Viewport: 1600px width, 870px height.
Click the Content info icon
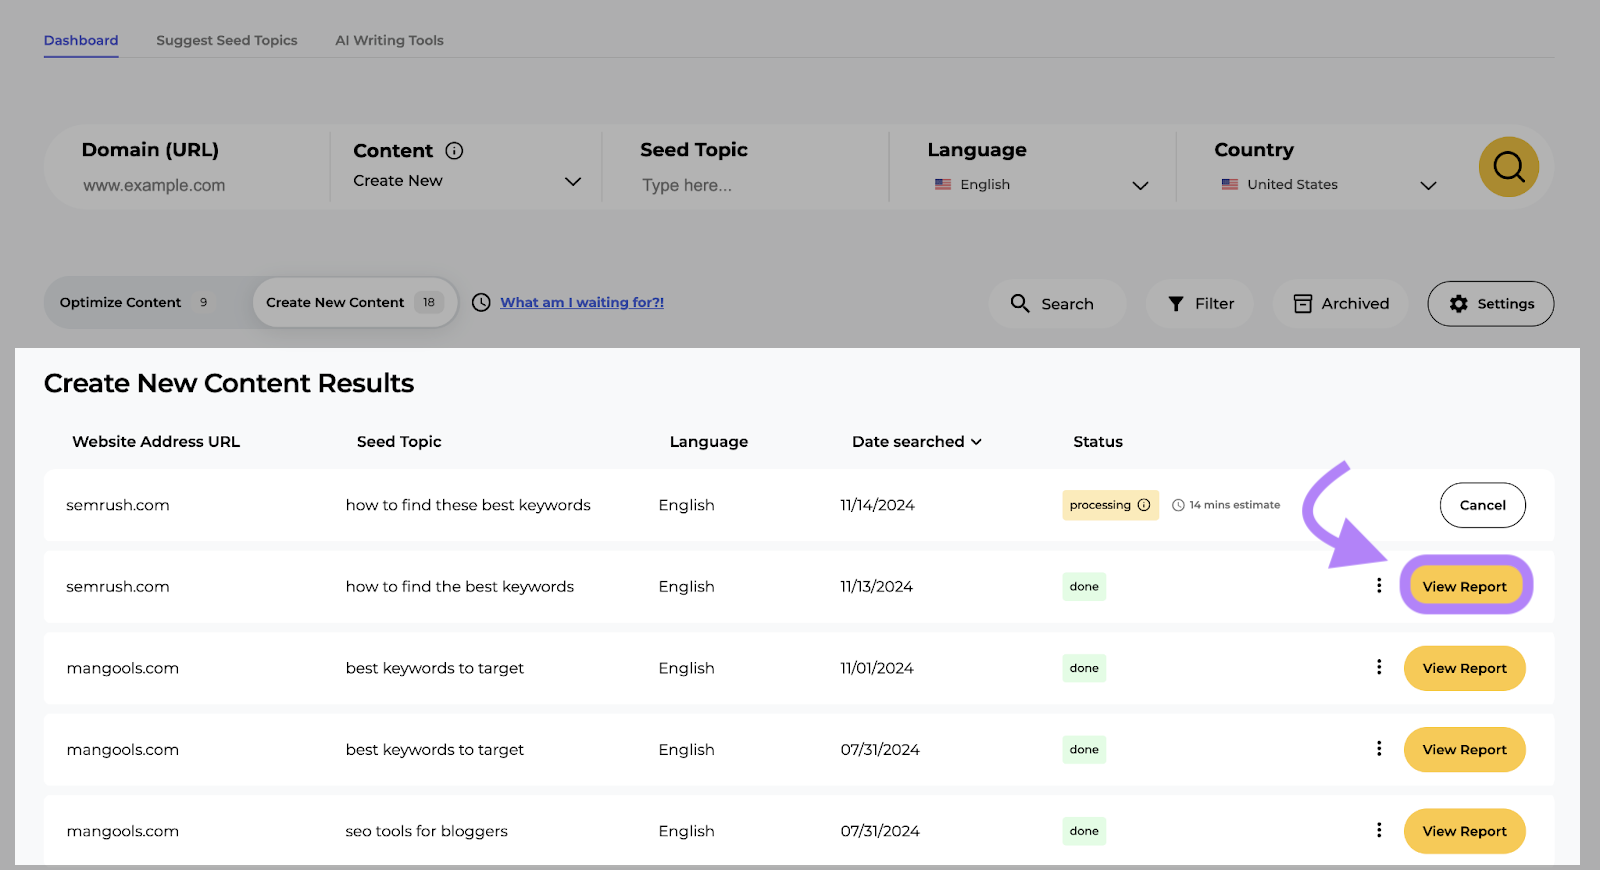tap(454, 151)
